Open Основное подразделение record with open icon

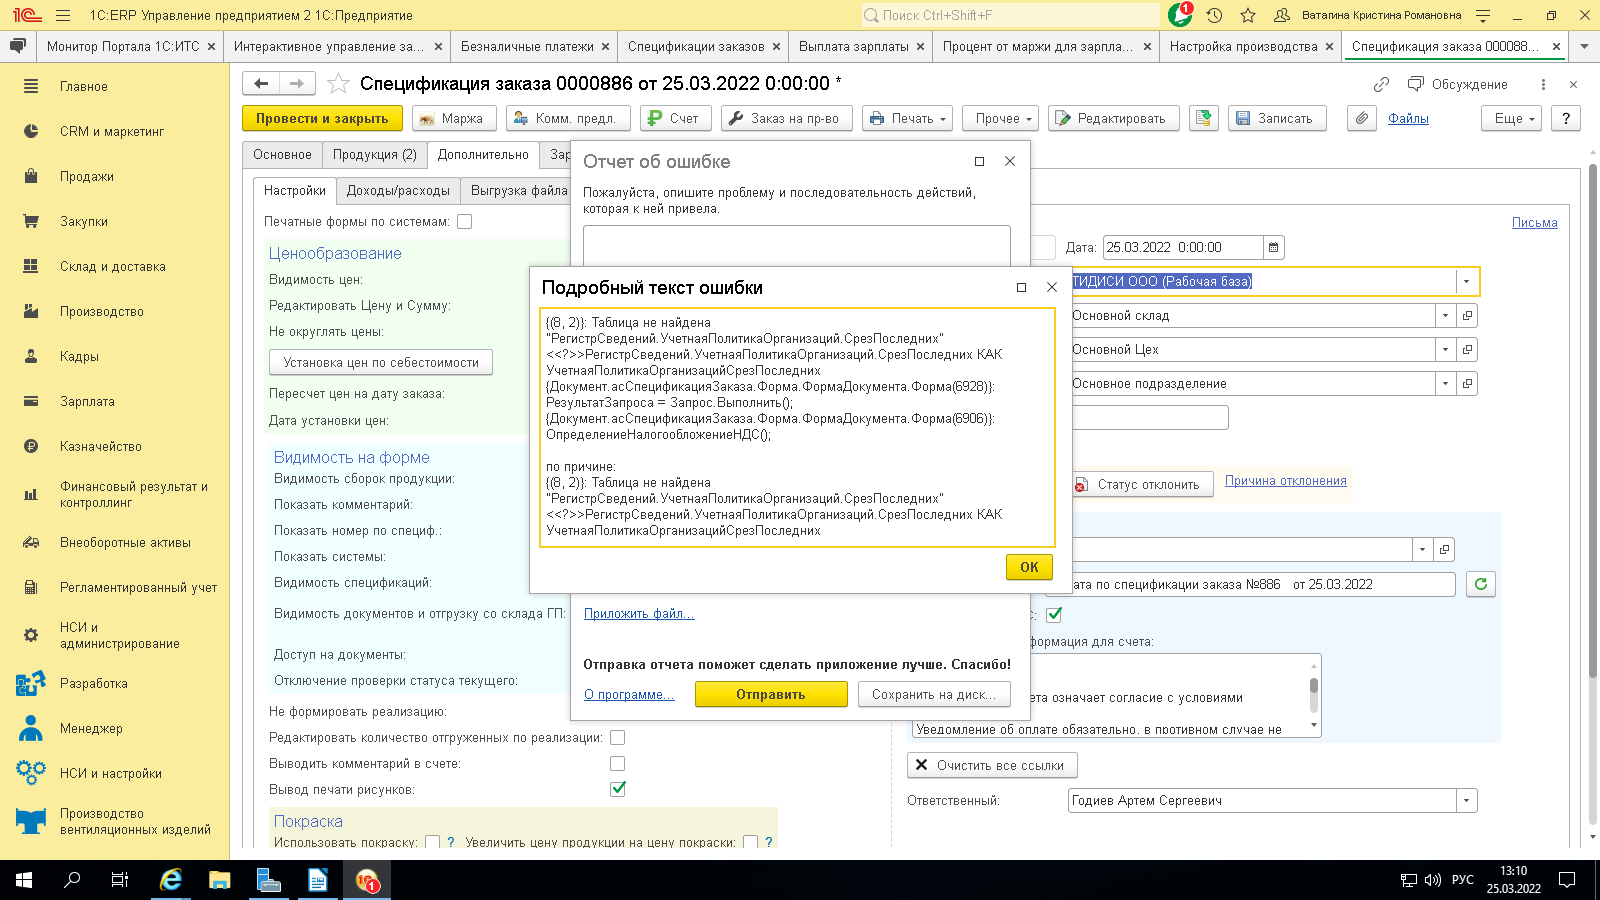click(1467, 383)
